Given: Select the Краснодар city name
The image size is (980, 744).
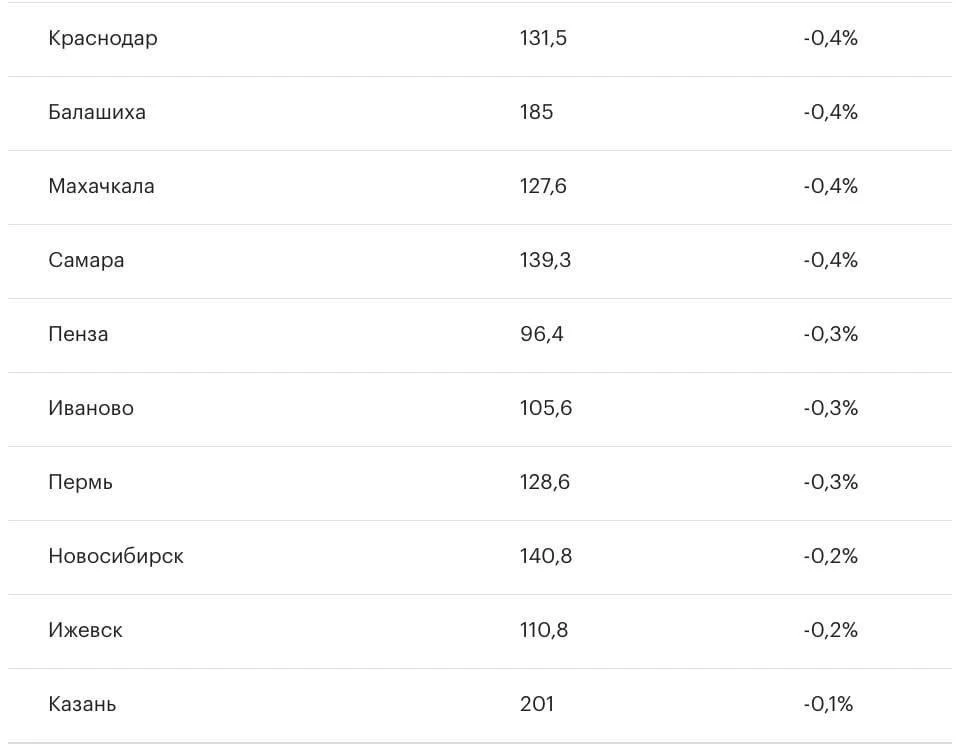Looking at the screenshot, I should pos(102,38).
